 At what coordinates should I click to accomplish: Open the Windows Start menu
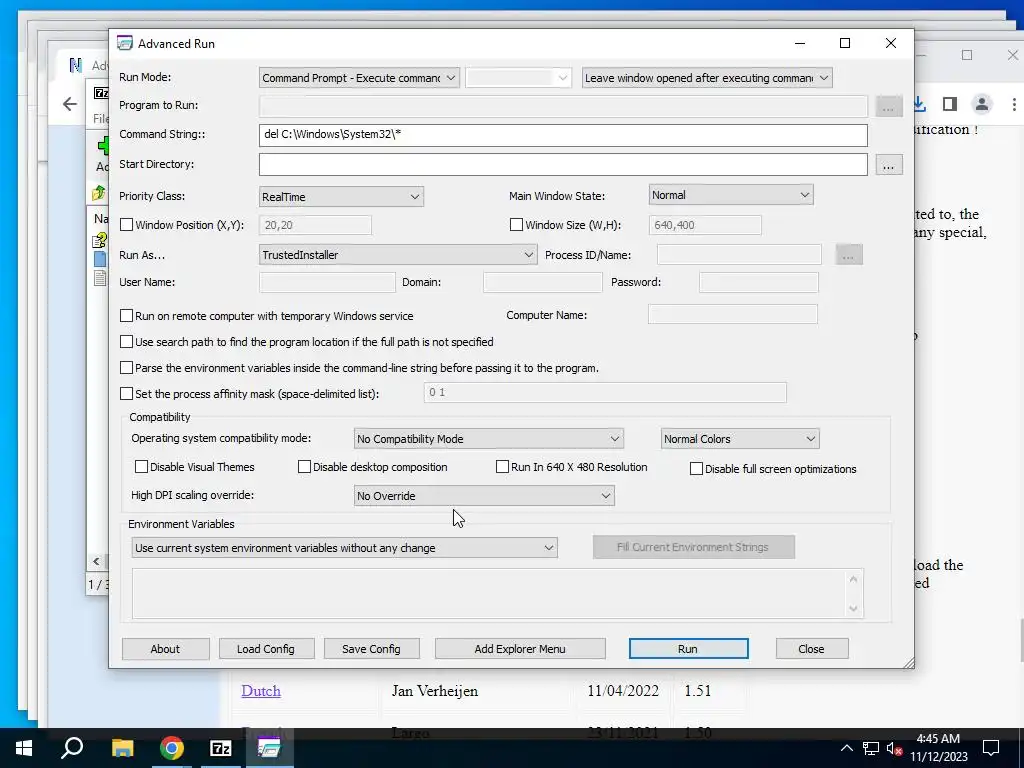click(x=24, y=748)
